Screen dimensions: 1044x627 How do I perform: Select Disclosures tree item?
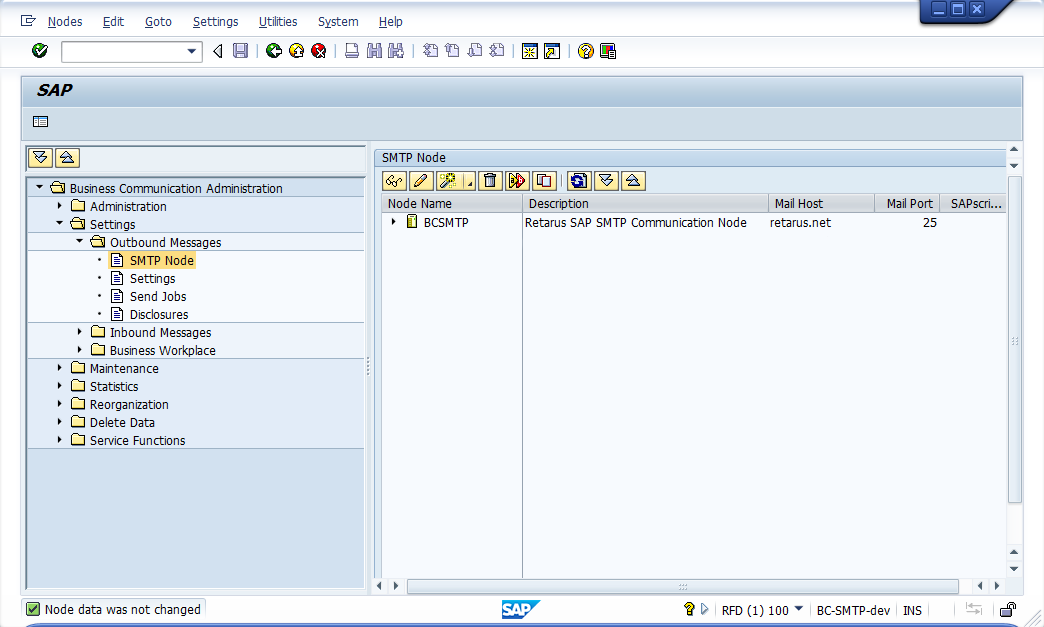point(159,314)
